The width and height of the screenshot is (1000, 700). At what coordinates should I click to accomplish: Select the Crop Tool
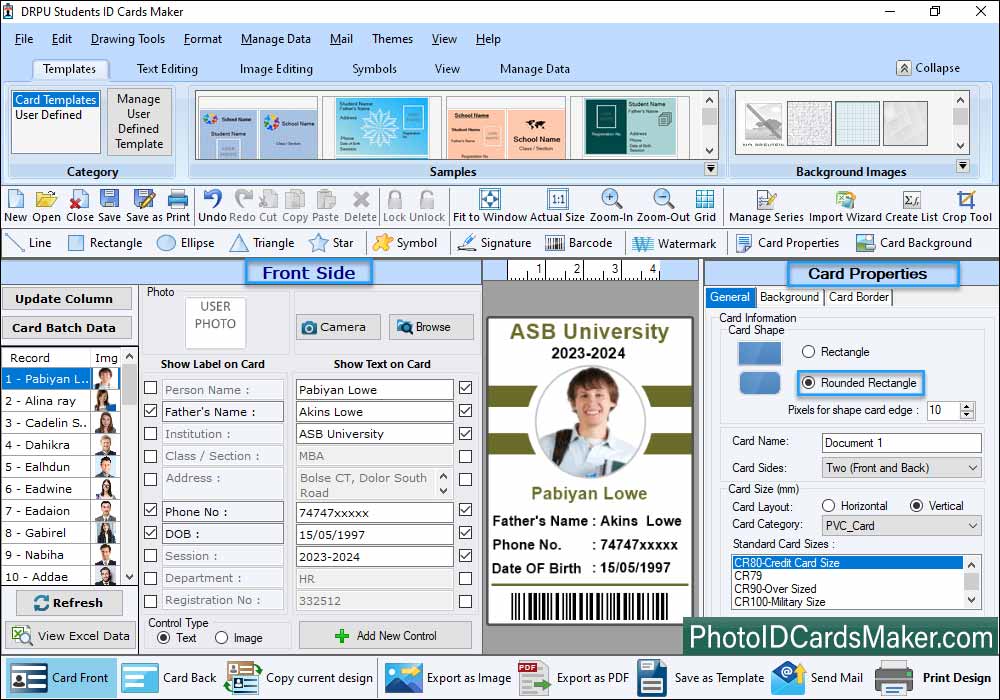967,205
